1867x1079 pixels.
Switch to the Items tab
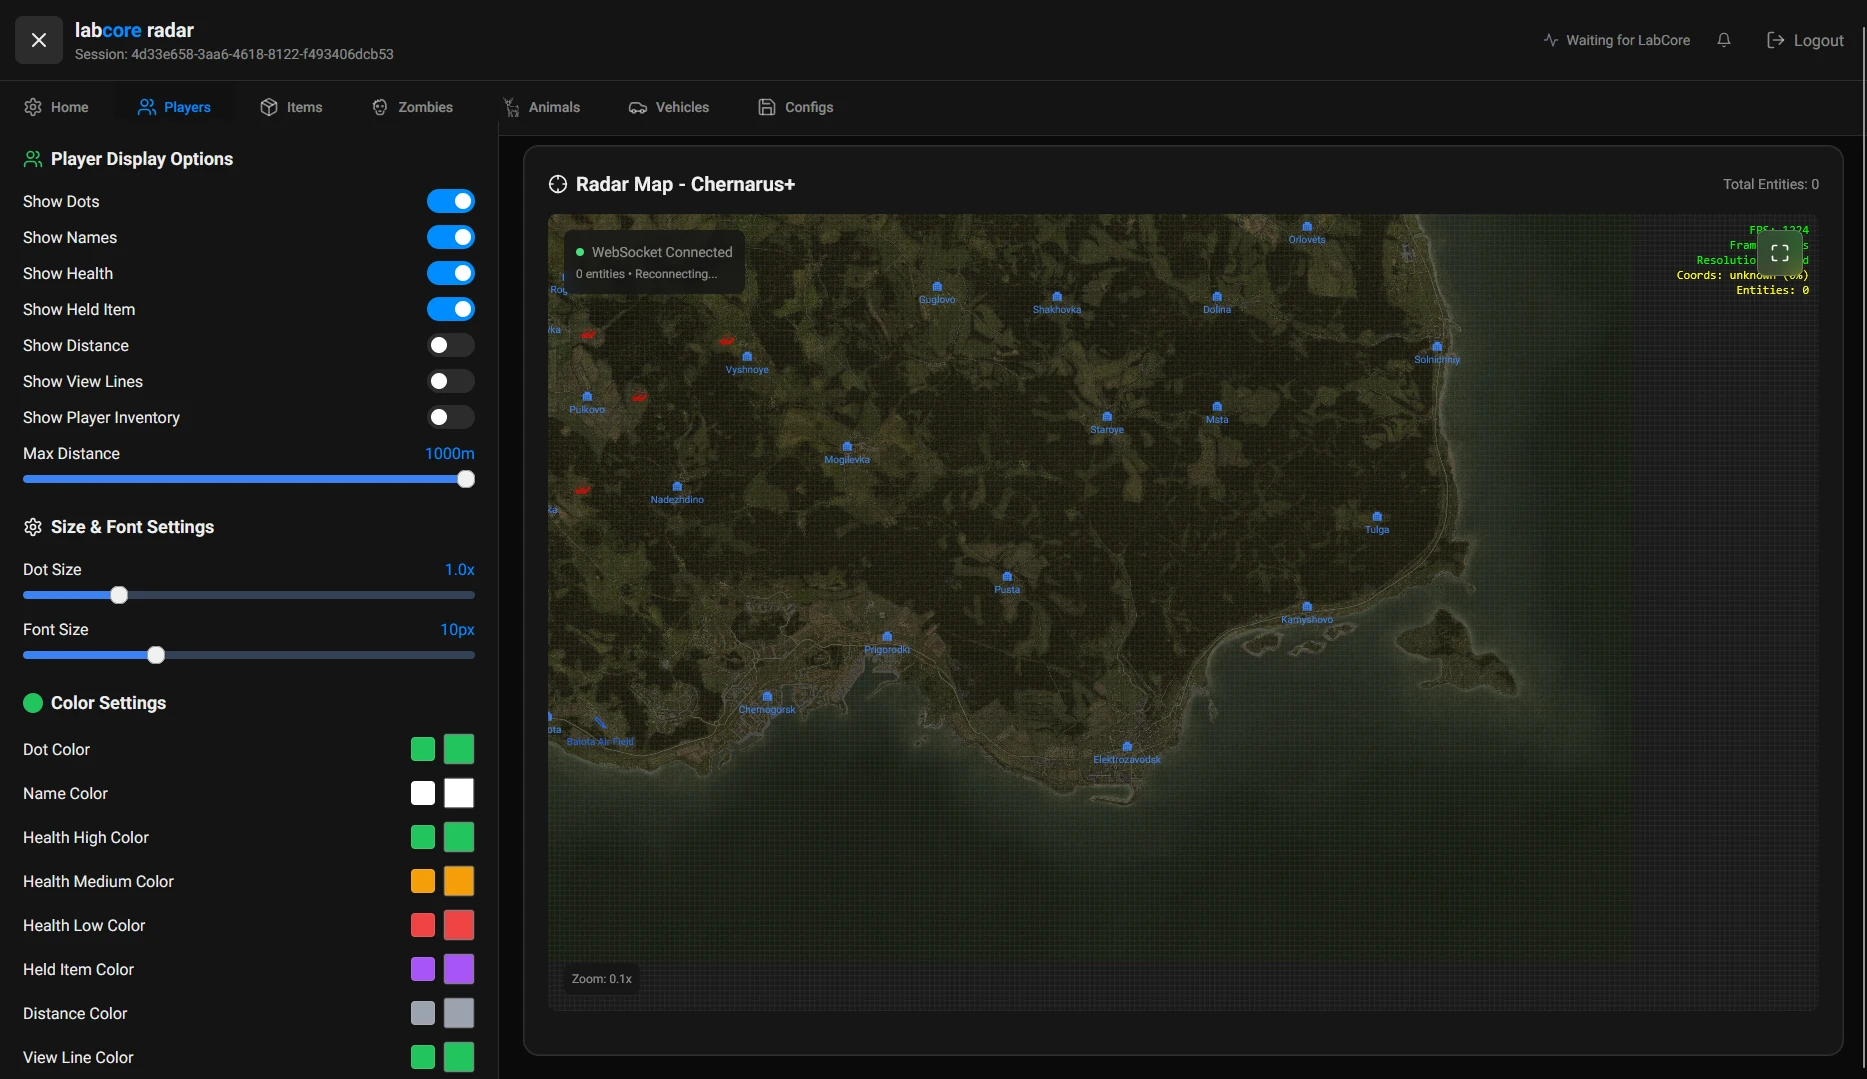click(x=291, y=107)
